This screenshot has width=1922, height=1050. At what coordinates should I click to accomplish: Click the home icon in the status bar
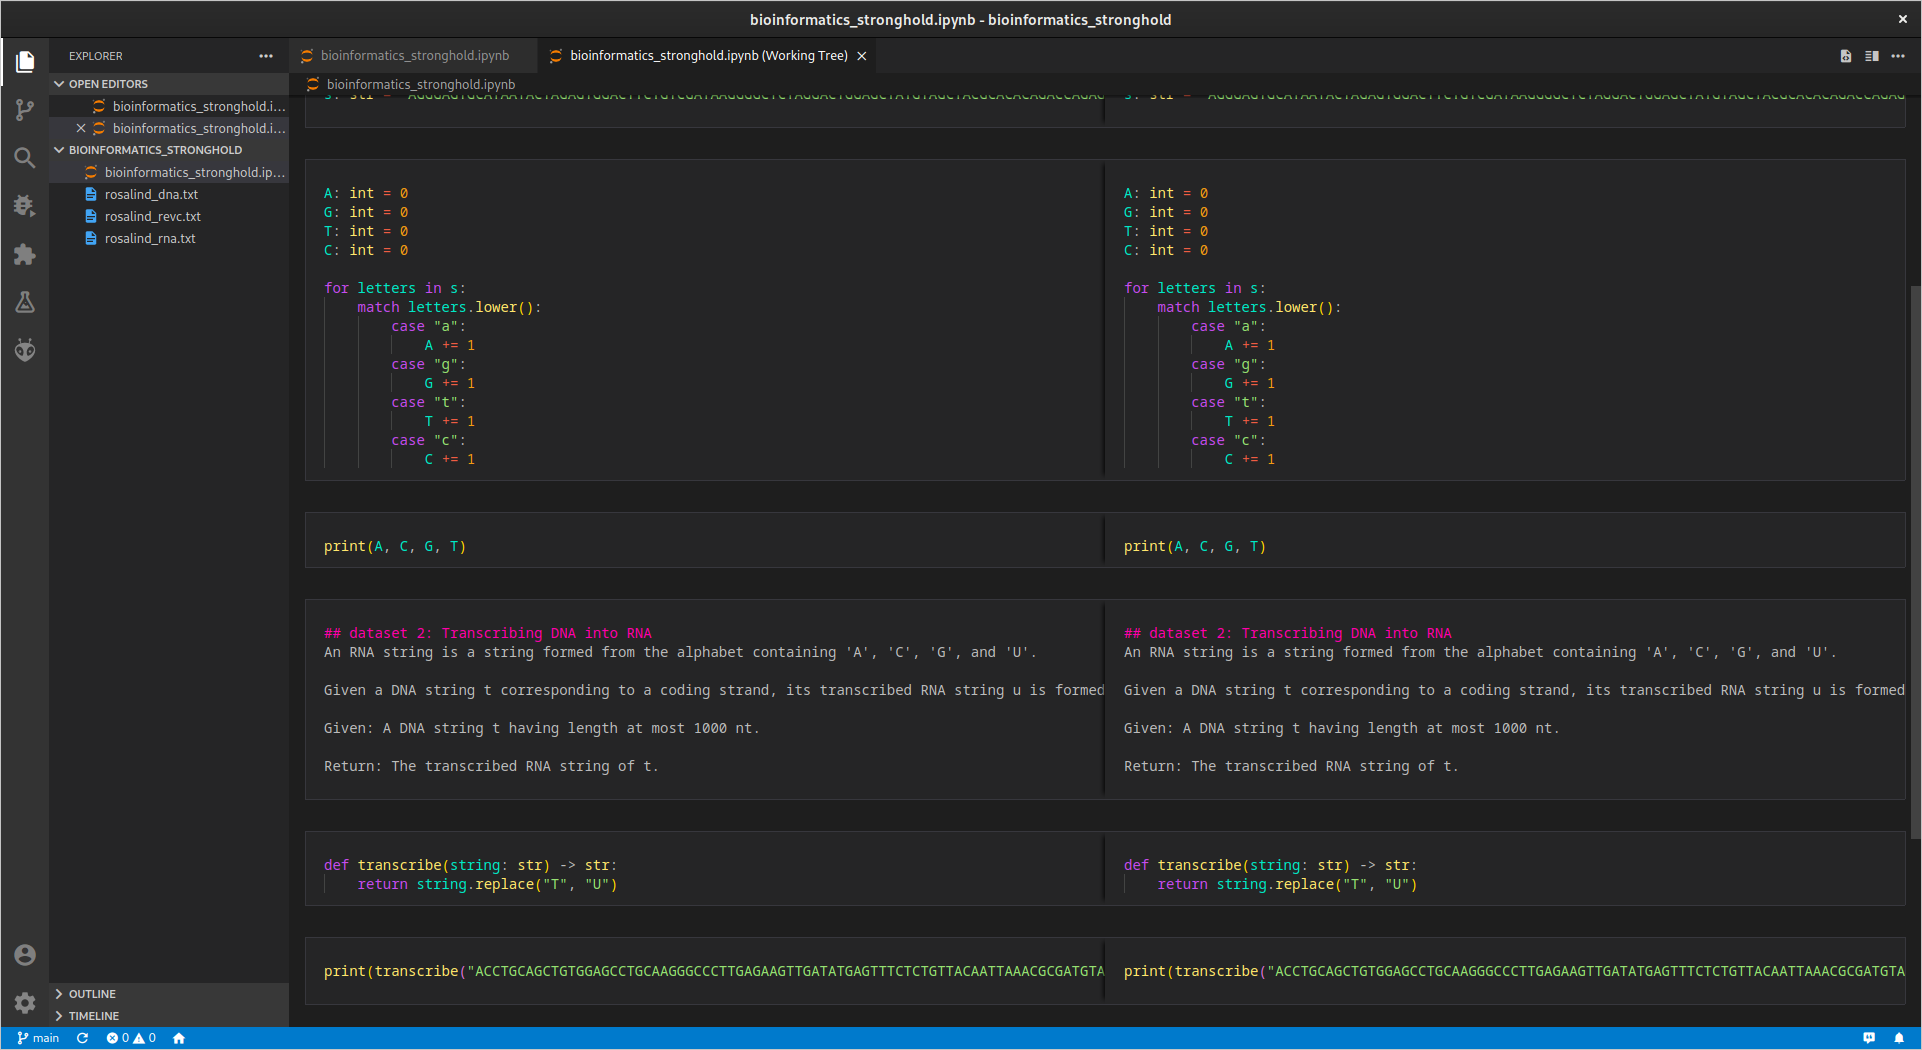(x=179, y=1038)
